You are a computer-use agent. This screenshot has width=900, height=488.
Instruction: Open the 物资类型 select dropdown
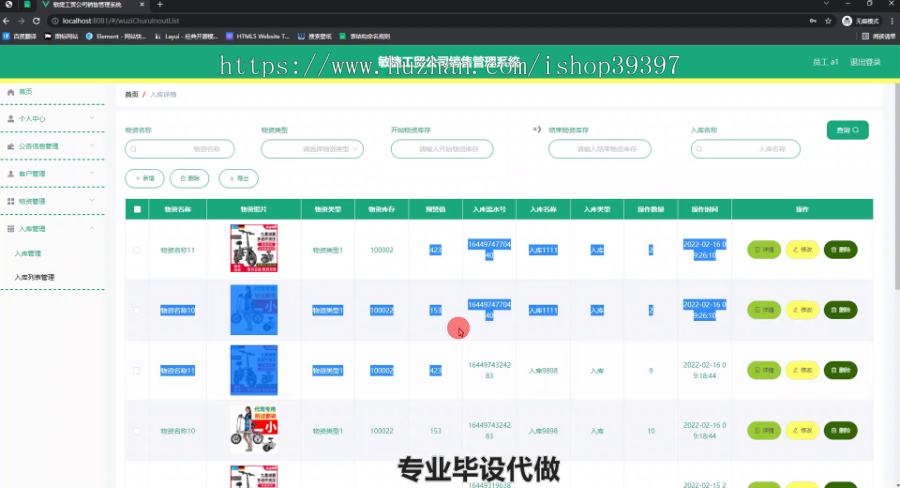point(312,149)
